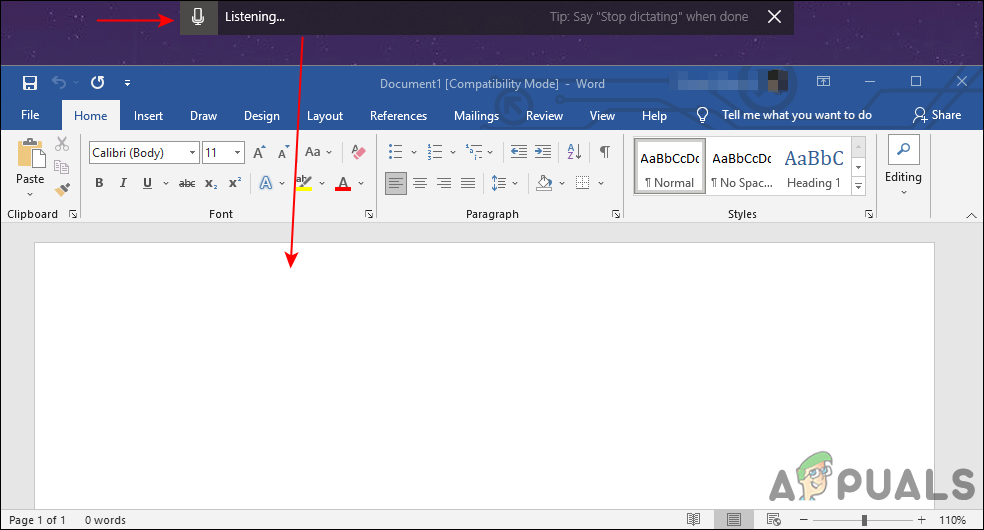The image size is (984, 530).
Task: Apply paragraph shading bucket
Action: click(x=545, y=183)
